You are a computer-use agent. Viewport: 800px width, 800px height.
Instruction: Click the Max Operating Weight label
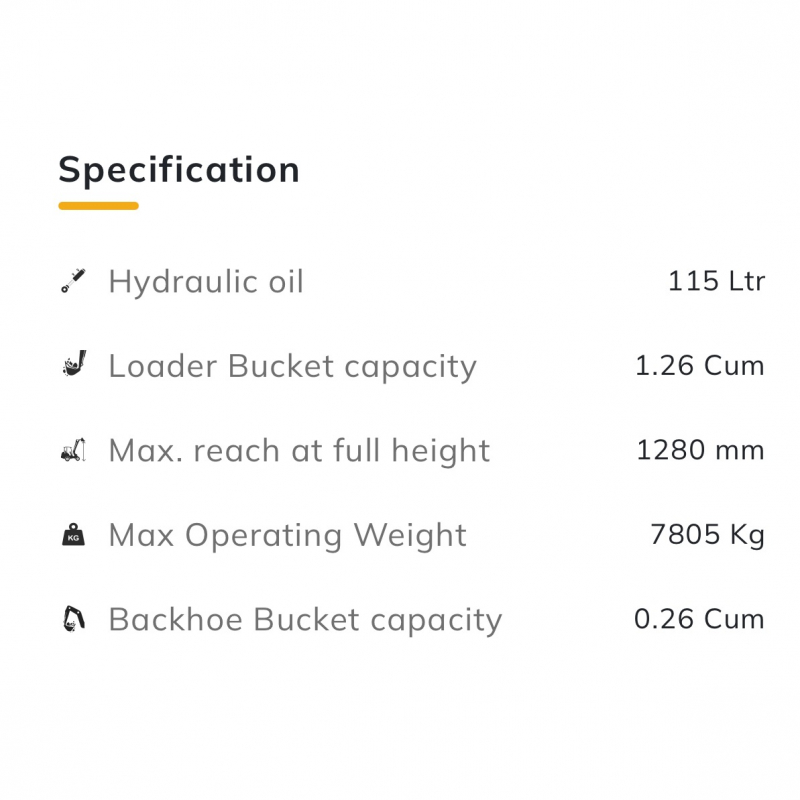point(287,535)
